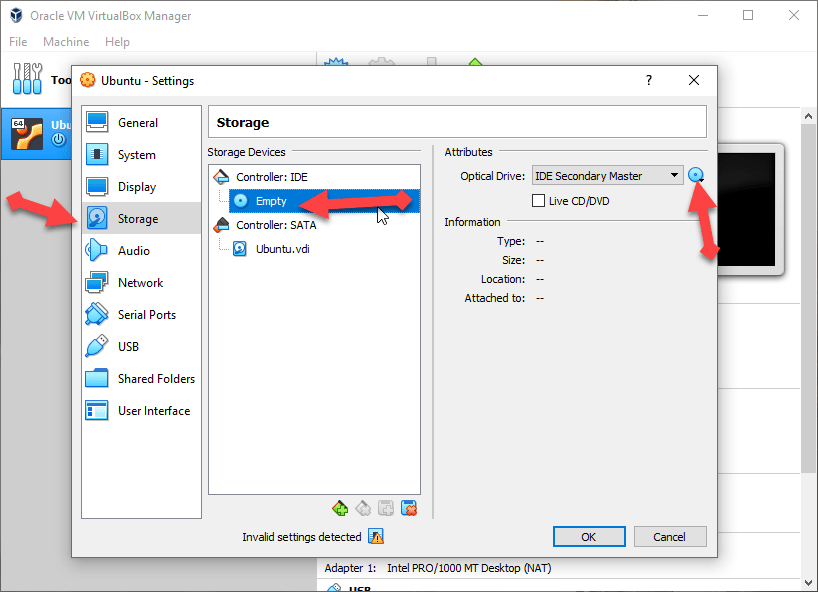Enable the Live CD/DVD checkbox
This screenshot has width=818, height=592.
539,201
